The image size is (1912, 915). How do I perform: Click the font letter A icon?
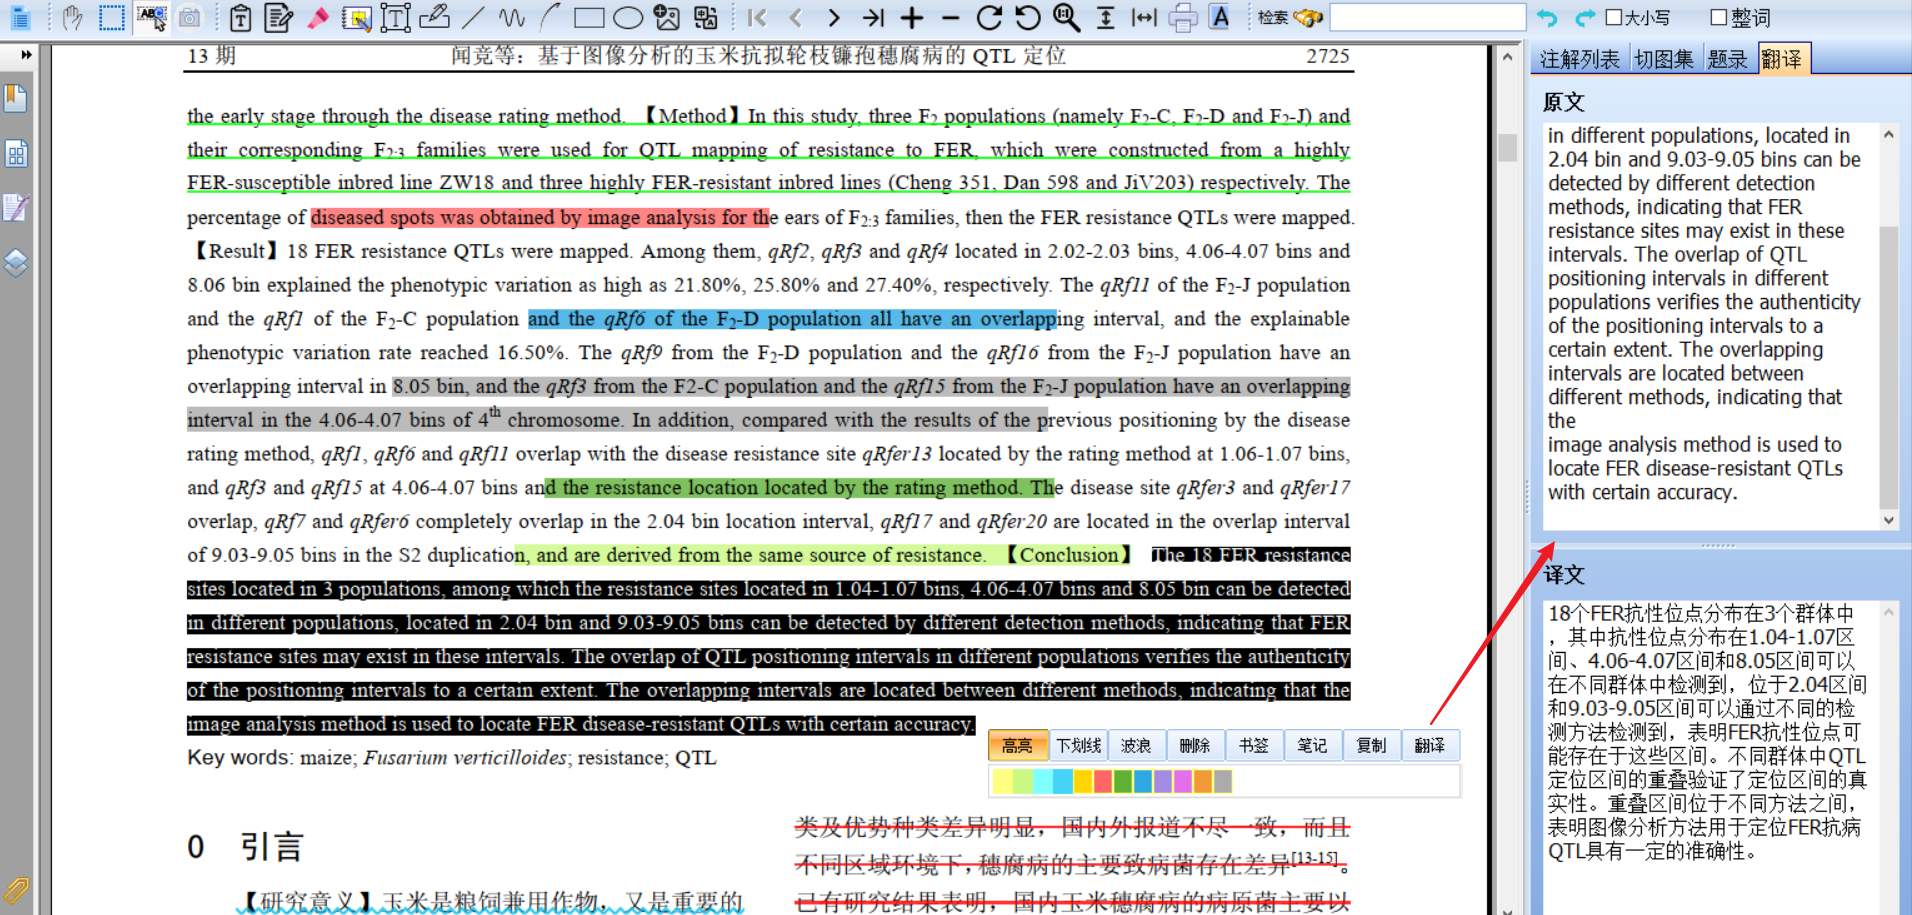(1220, 17)
